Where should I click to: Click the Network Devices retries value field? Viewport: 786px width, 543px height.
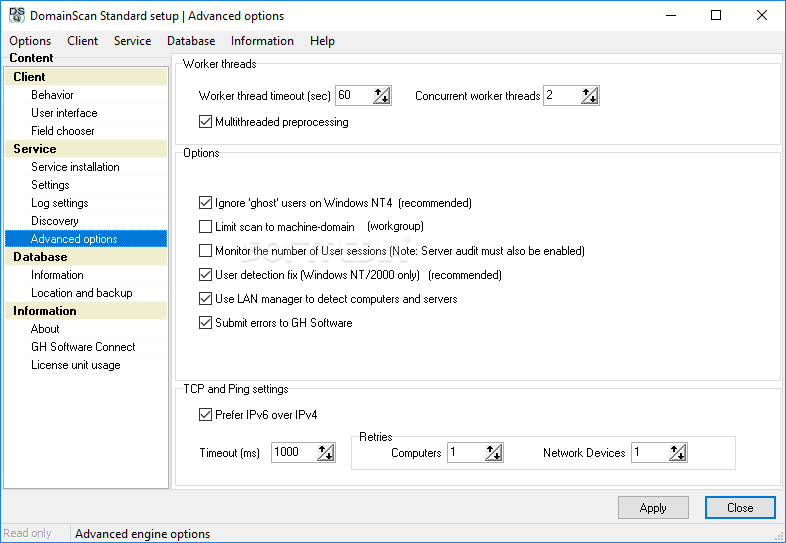(x=651, y=452)
